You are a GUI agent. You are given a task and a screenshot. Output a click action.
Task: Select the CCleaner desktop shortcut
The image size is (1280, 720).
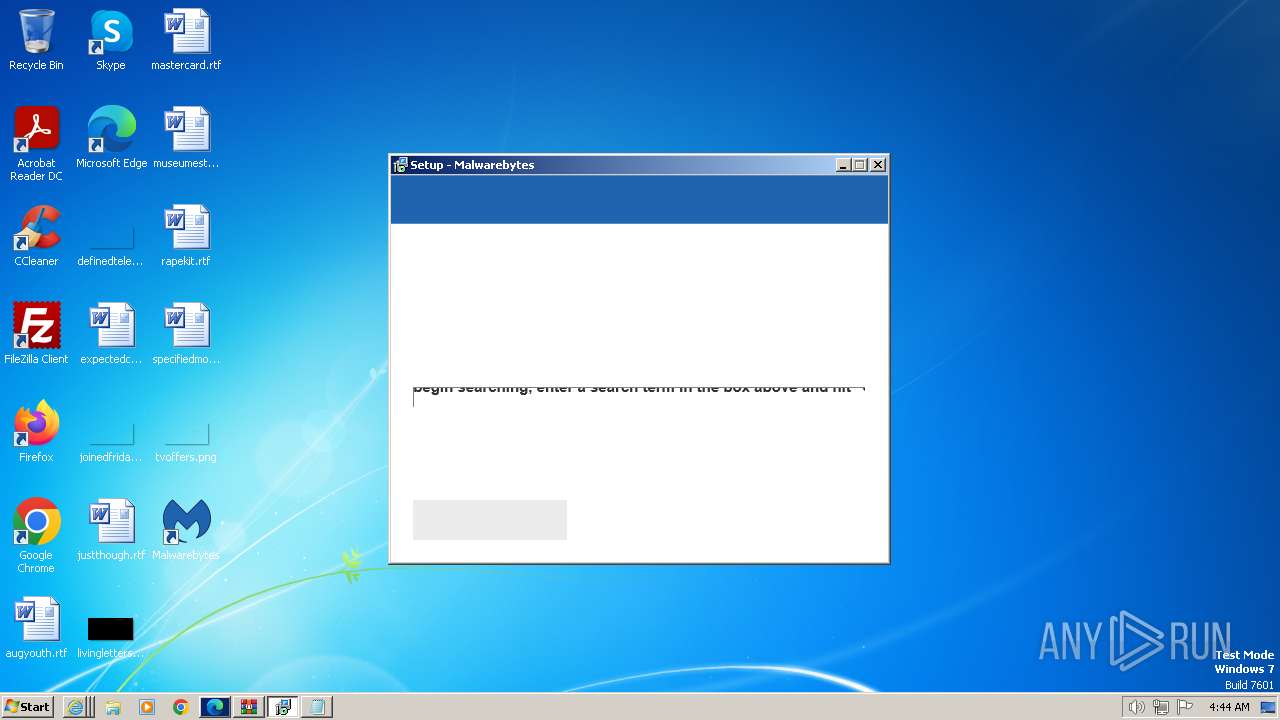(x=36, y=236)
